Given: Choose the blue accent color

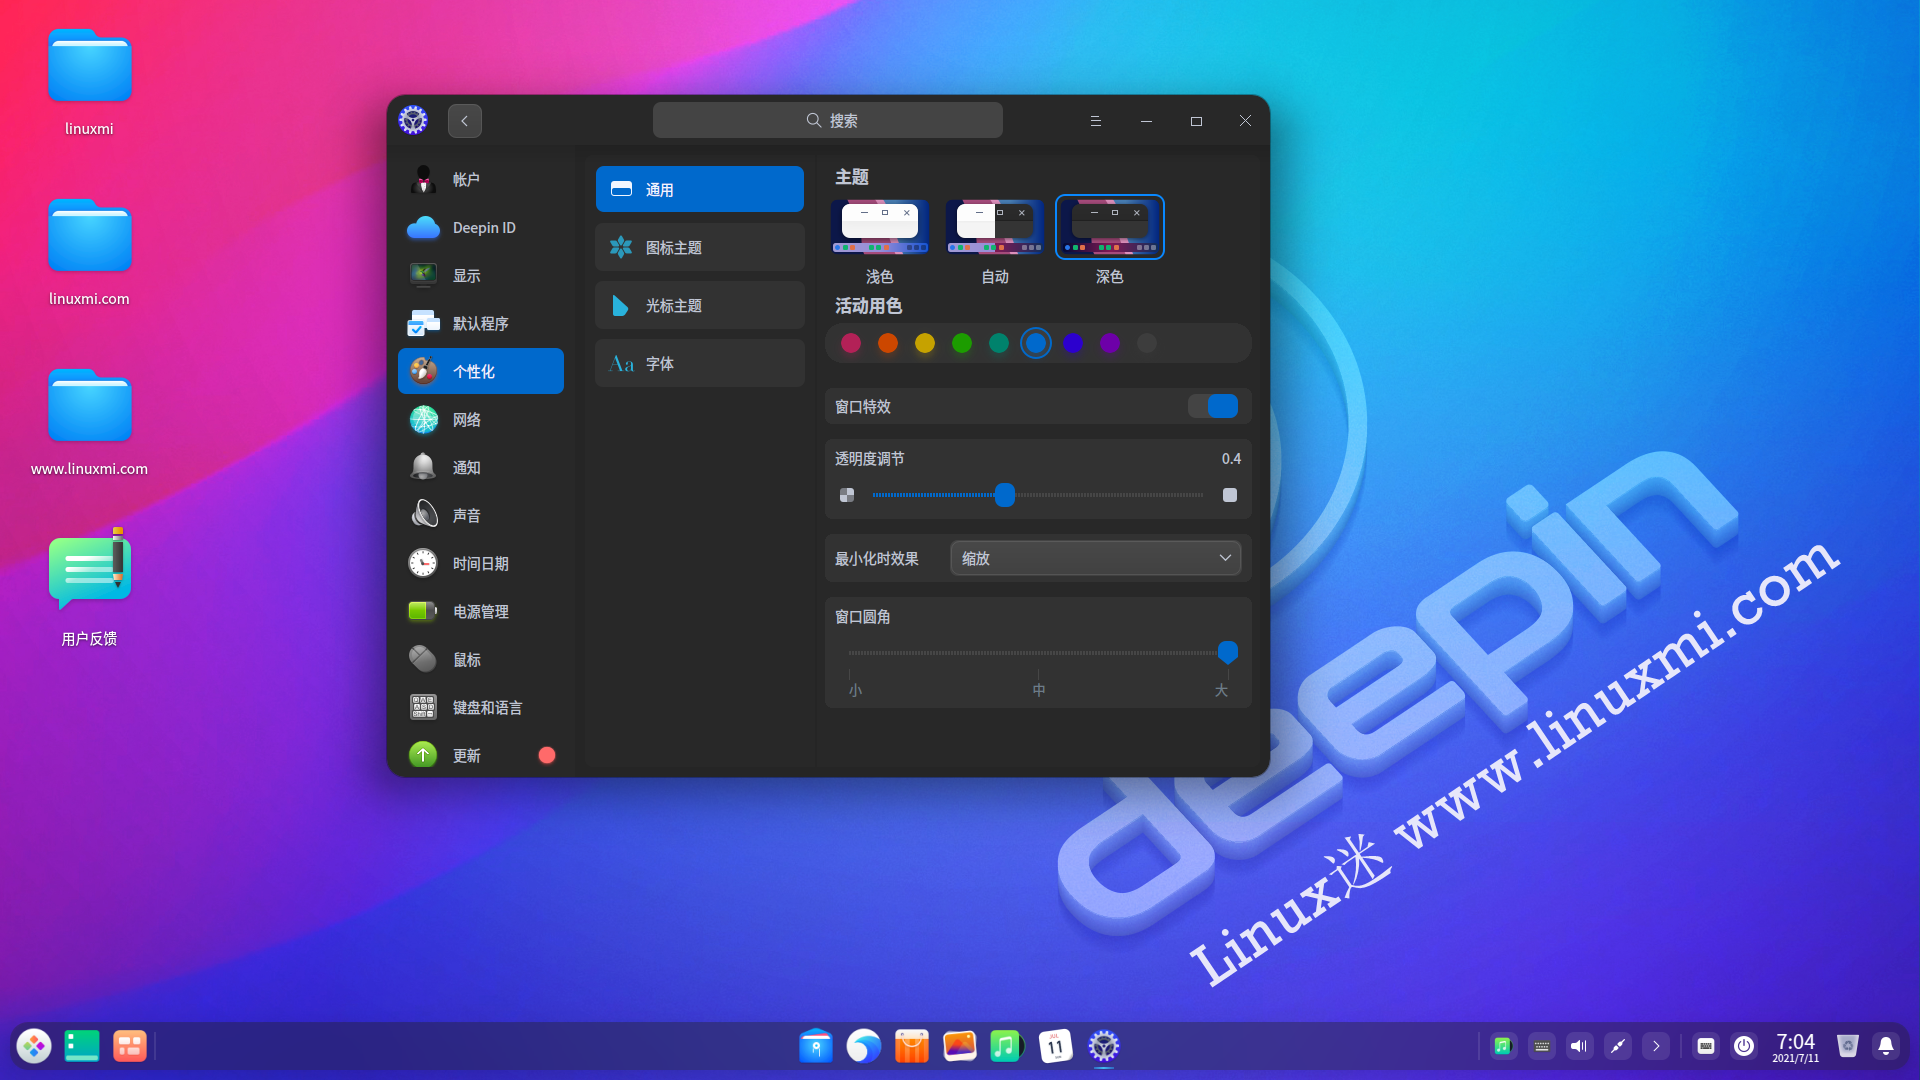Looking at the screenshot, I should [1036, 343].
